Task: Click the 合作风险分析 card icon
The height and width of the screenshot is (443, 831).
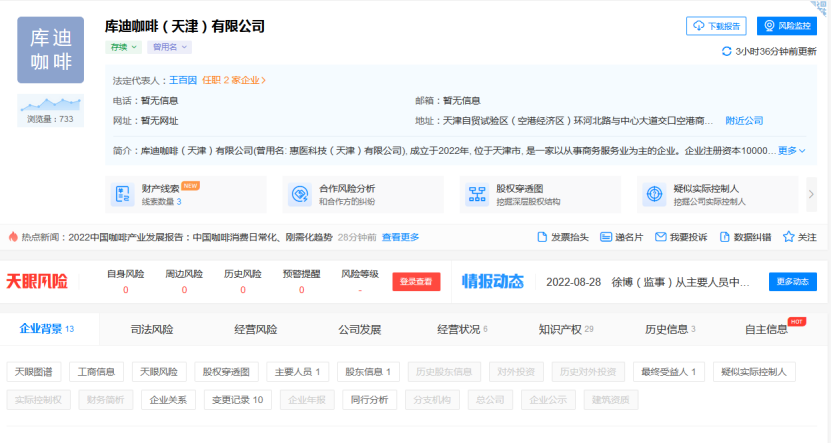Action: [x=300, y=194]
